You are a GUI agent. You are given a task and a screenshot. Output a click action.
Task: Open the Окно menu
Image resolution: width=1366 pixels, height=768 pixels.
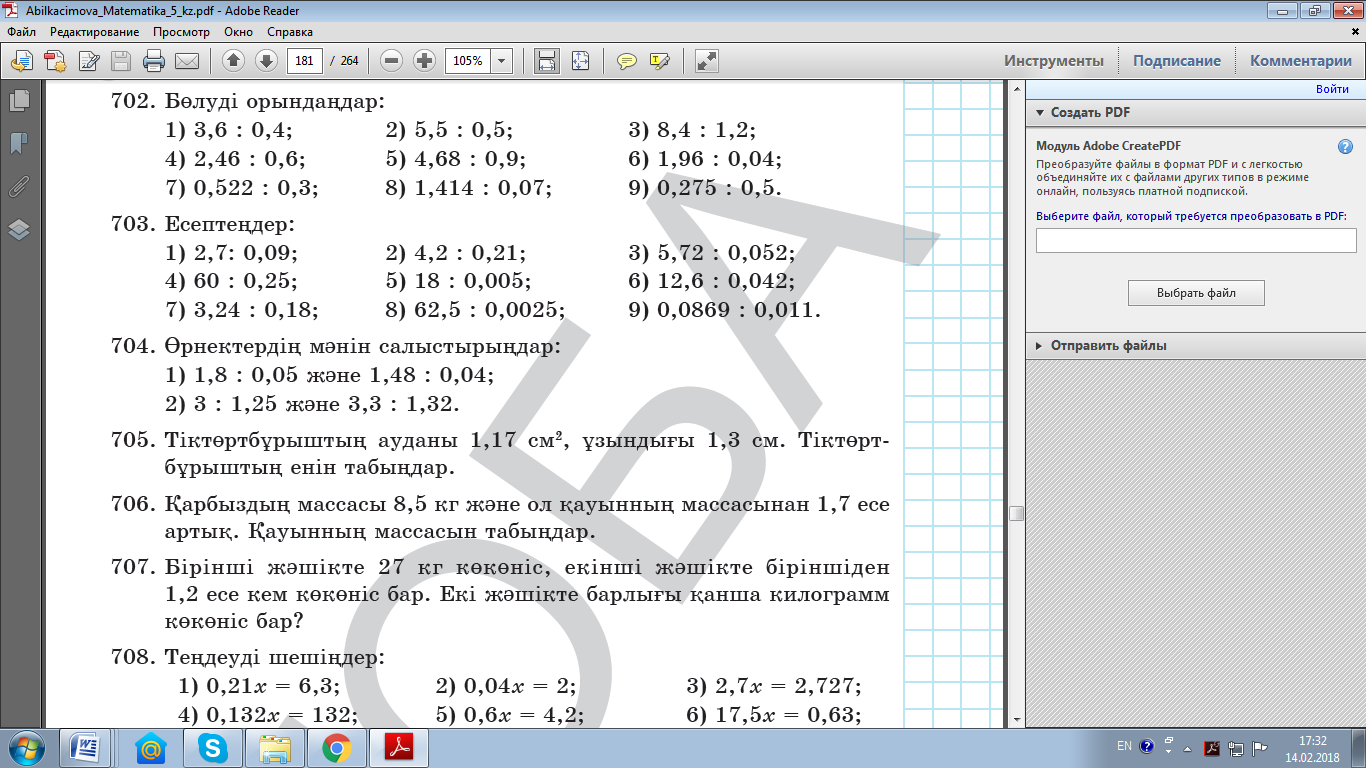(239, 32)
